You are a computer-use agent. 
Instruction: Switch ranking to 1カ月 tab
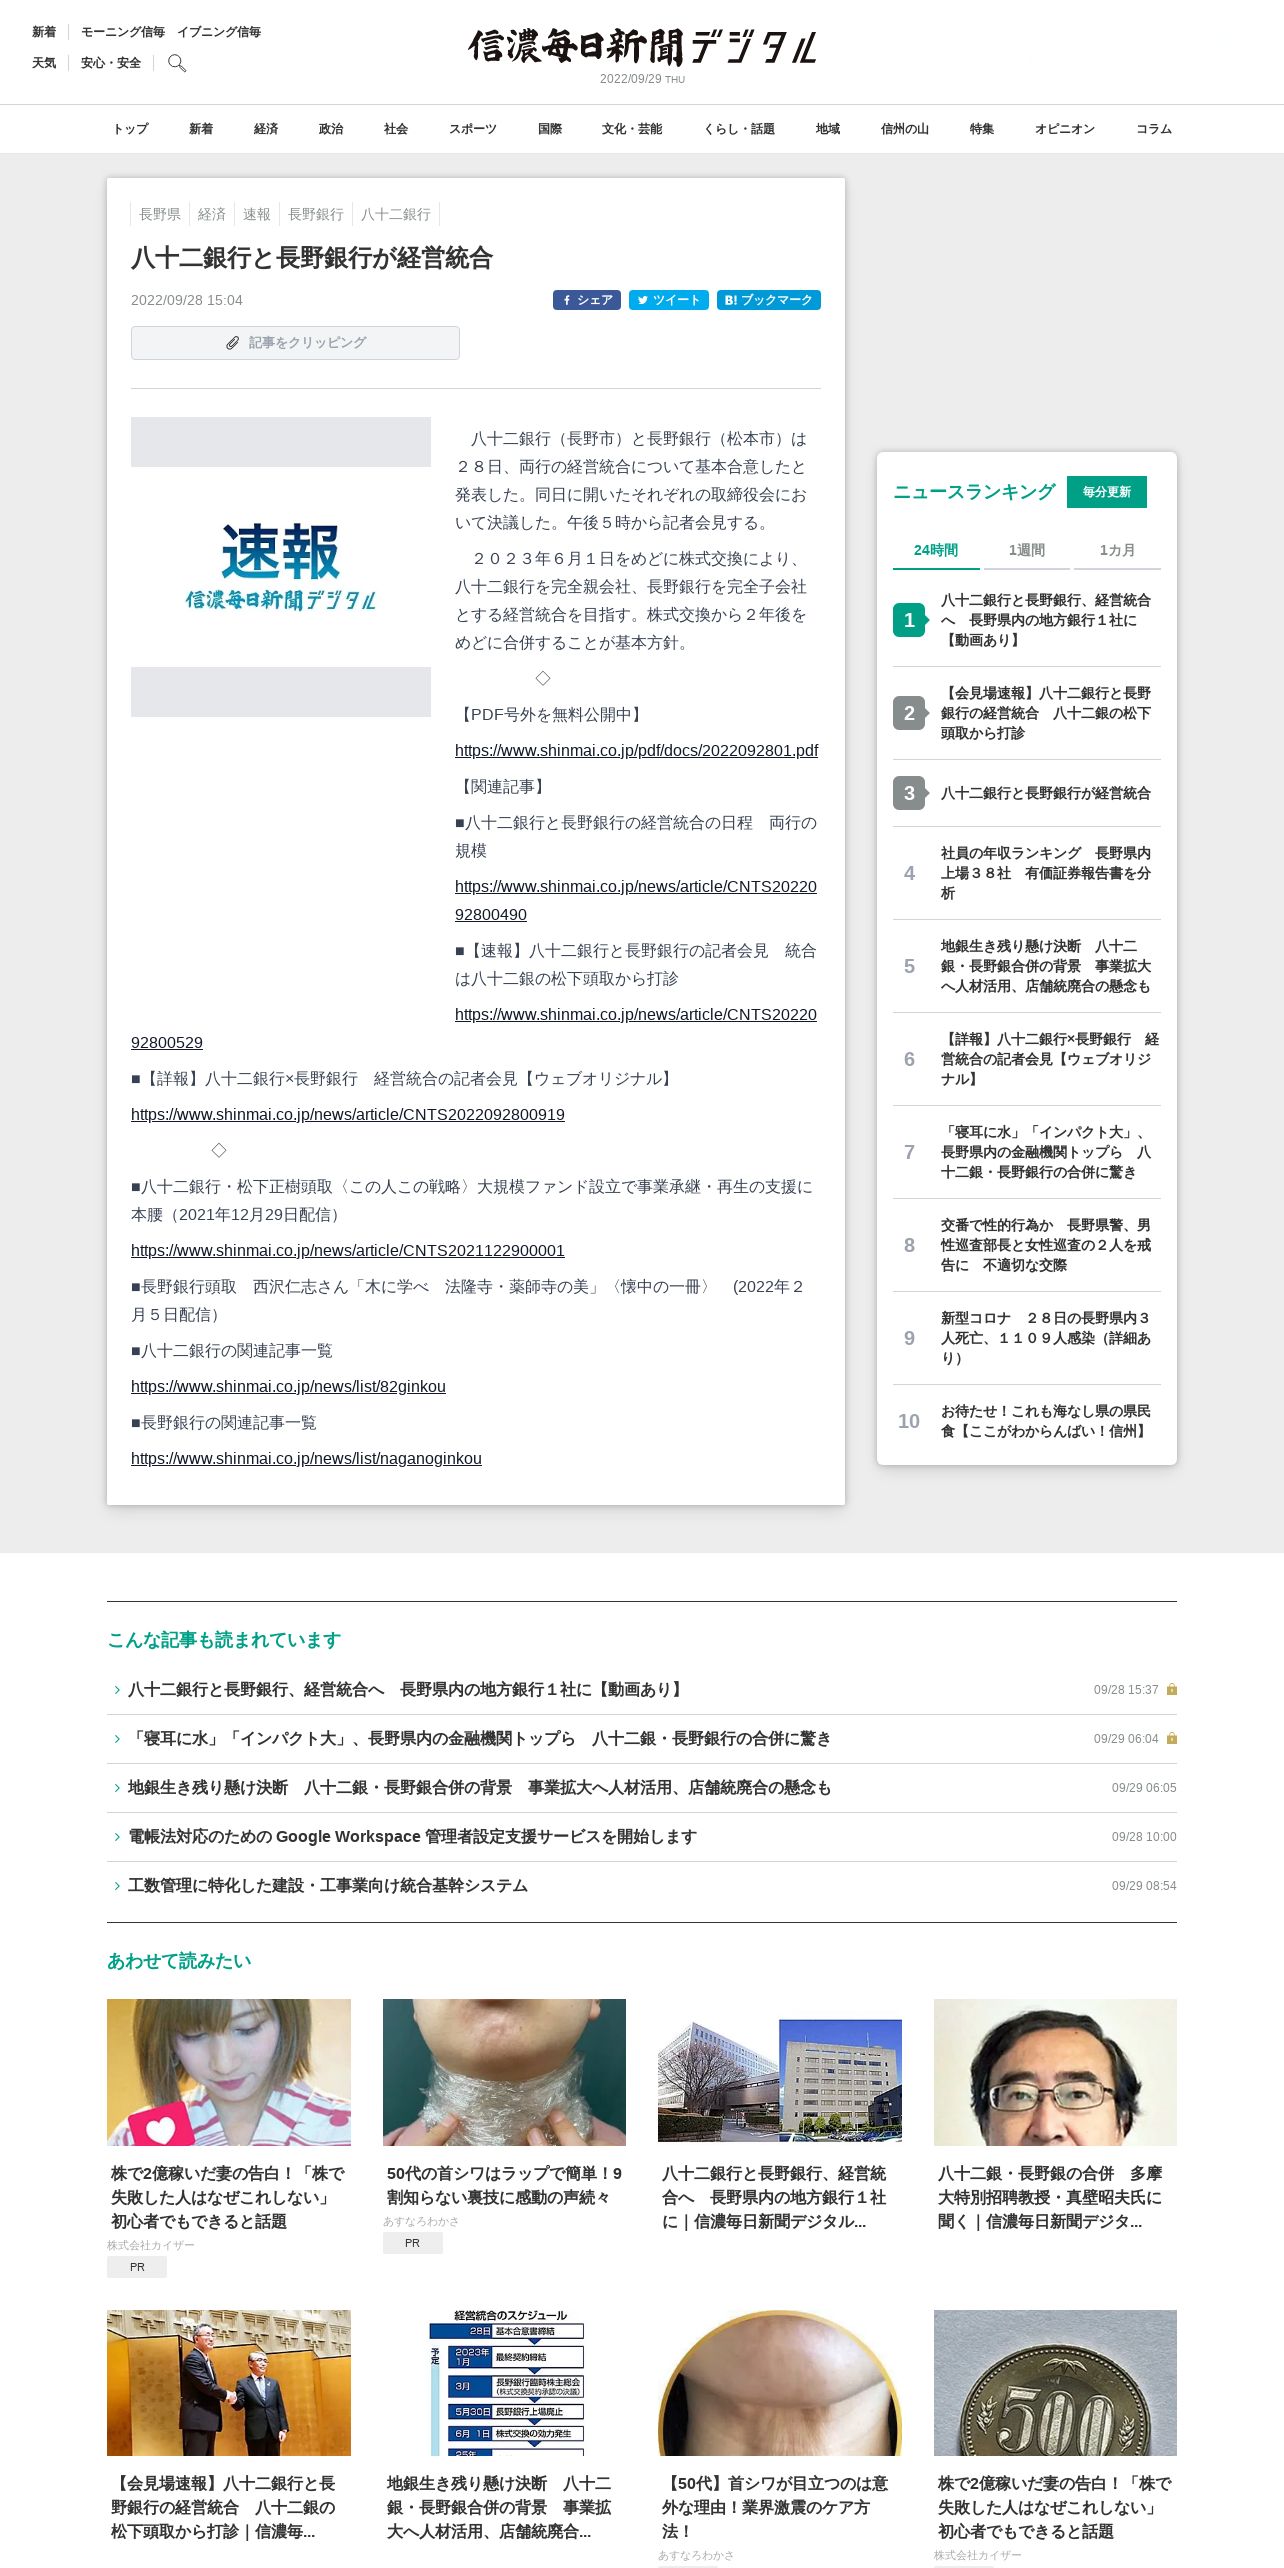coord(1117,550)
